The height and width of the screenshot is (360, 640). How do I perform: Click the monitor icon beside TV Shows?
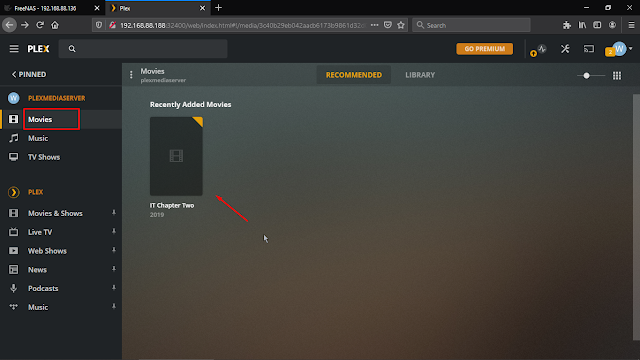13,157
